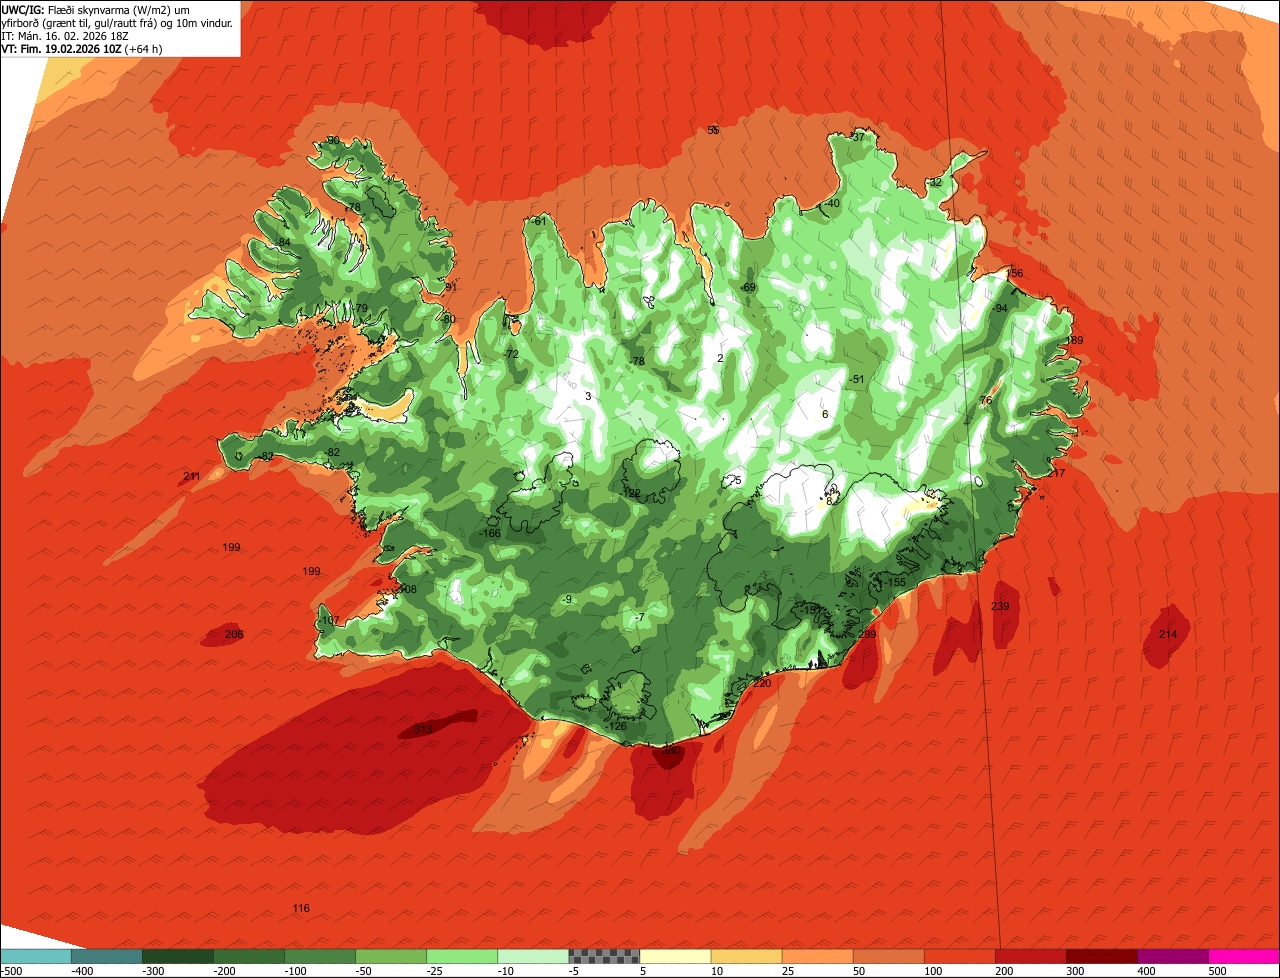Select the -72 value on the map
This screenshot has width=1280, height=978.
[x=511, y=354]
